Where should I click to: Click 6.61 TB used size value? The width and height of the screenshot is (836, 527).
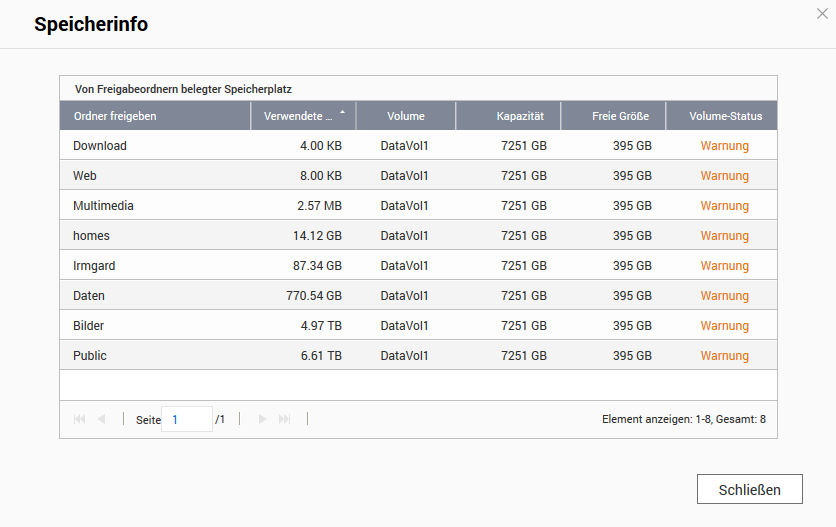pyautogui.click(x=321, y=355)
